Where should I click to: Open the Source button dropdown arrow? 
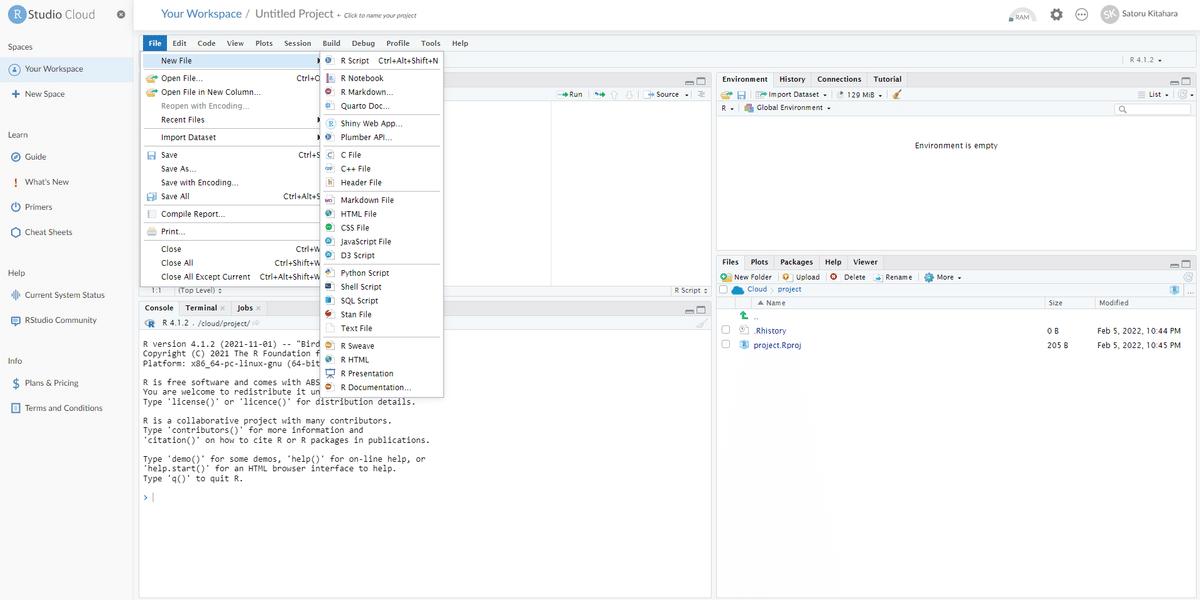coord(689,94)
